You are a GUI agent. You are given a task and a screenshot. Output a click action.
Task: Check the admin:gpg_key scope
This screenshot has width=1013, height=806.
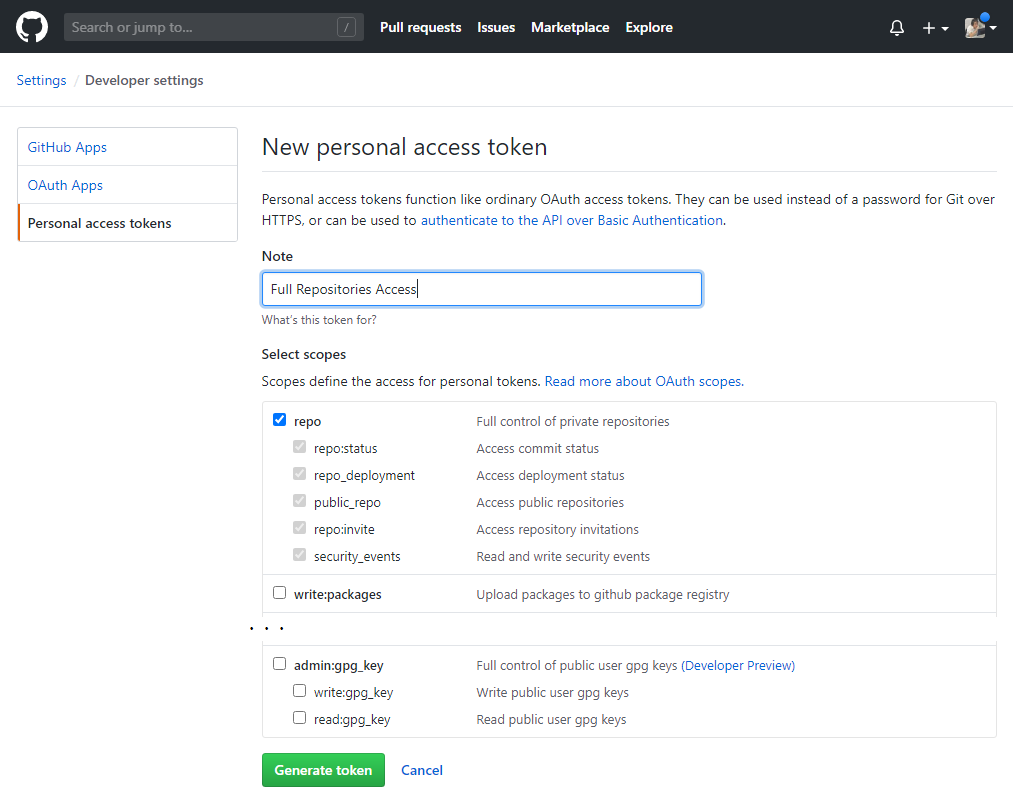[280, 664]
